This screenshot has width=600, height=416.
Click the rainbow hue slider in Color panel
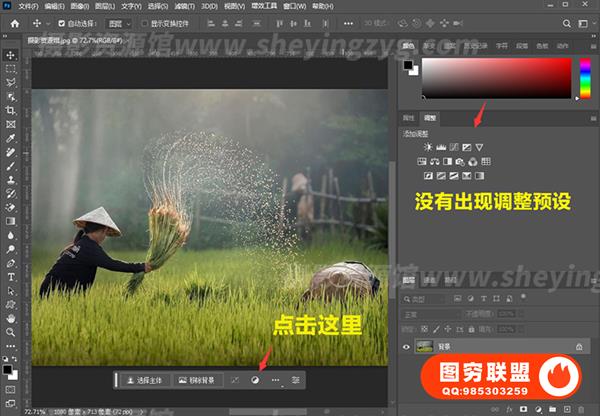(x=585, y=78)
